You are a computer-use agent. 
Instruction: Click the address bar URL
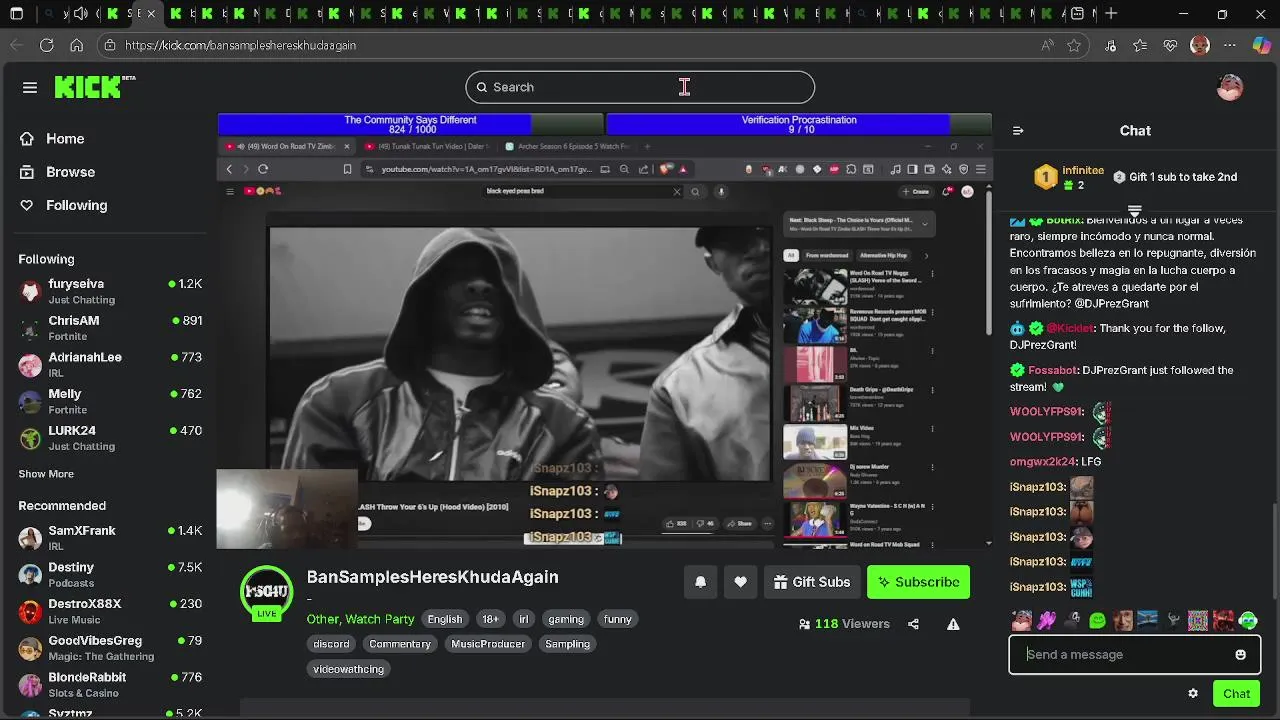point(240,45)
